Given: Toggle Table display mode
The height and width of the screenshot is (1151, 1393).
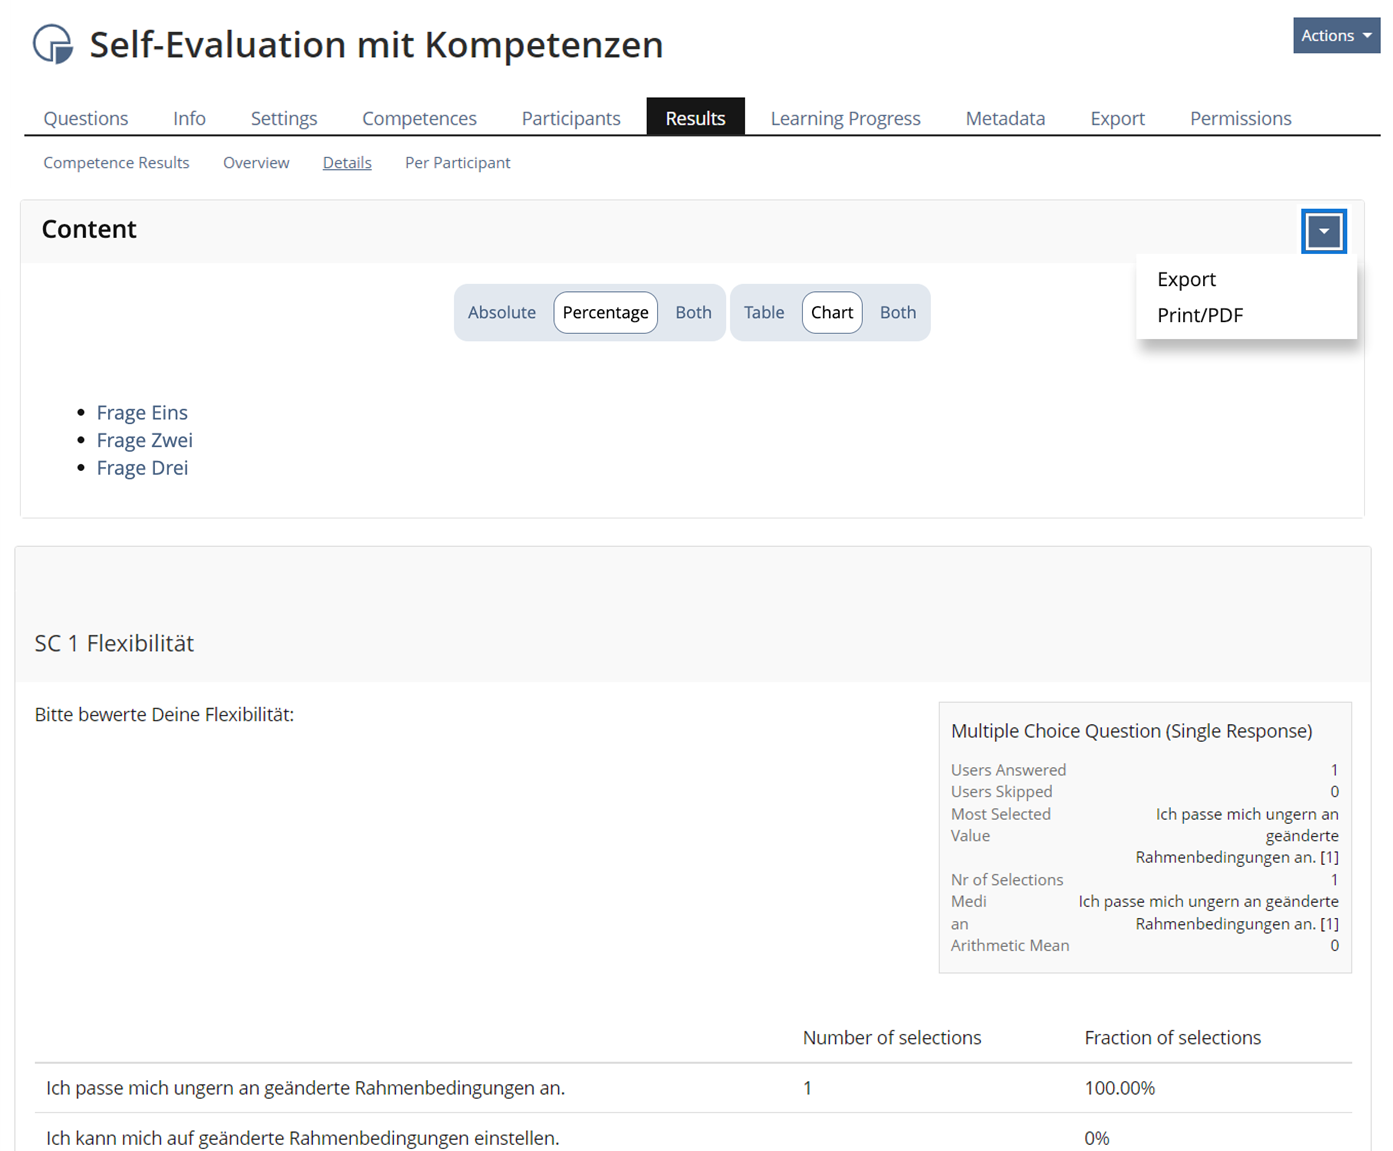Looking at the screenshot, I should point(763,313).
